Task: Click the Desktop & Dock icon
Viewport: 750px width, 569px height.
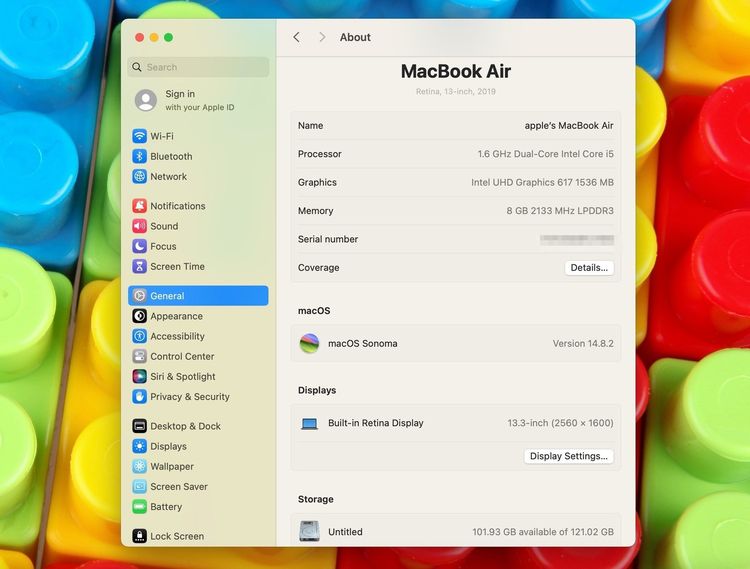Action: coord(139,426)
